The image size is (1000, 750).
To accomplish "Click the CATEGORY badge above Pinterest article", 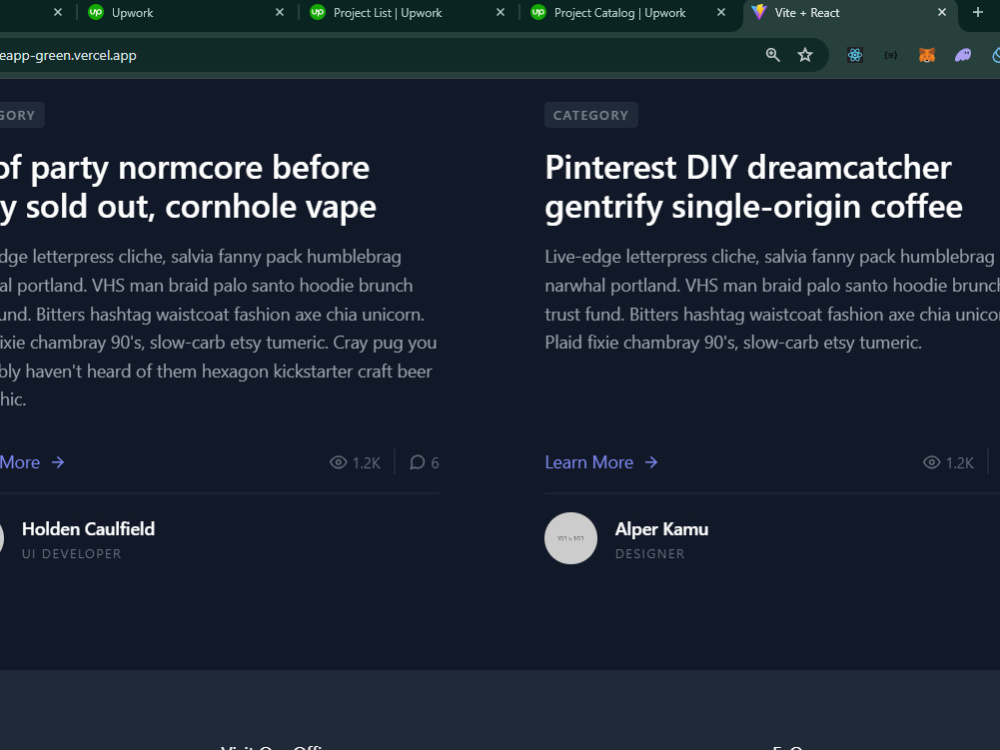I will [x=591, y=115].
